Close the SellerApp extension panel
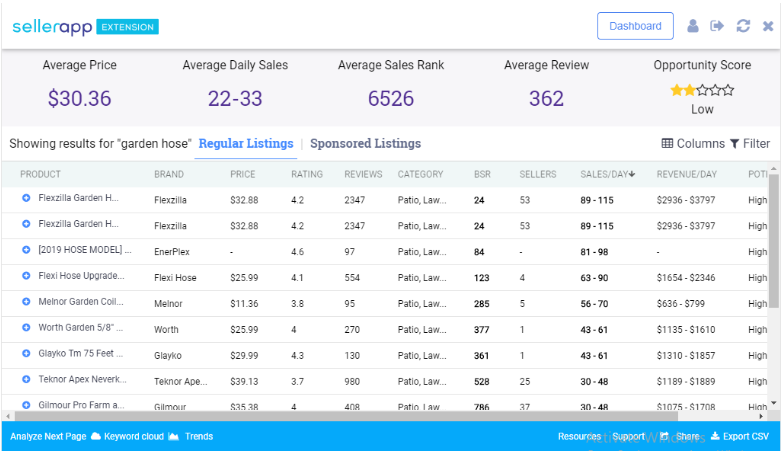 (768, 26)
